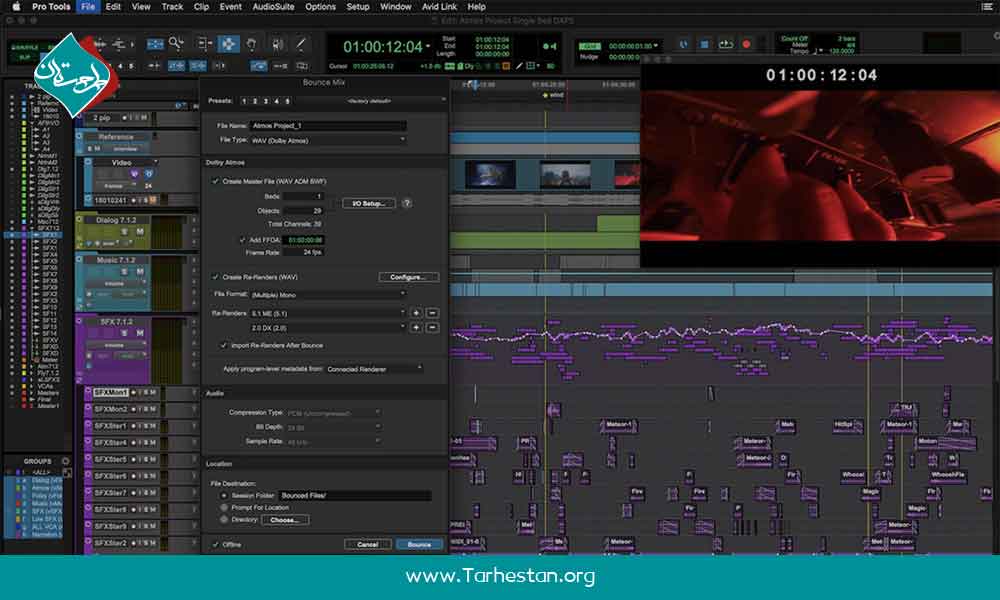
Task: Mute the Dialog 7.1.2 track
Action: click(140, 231)
